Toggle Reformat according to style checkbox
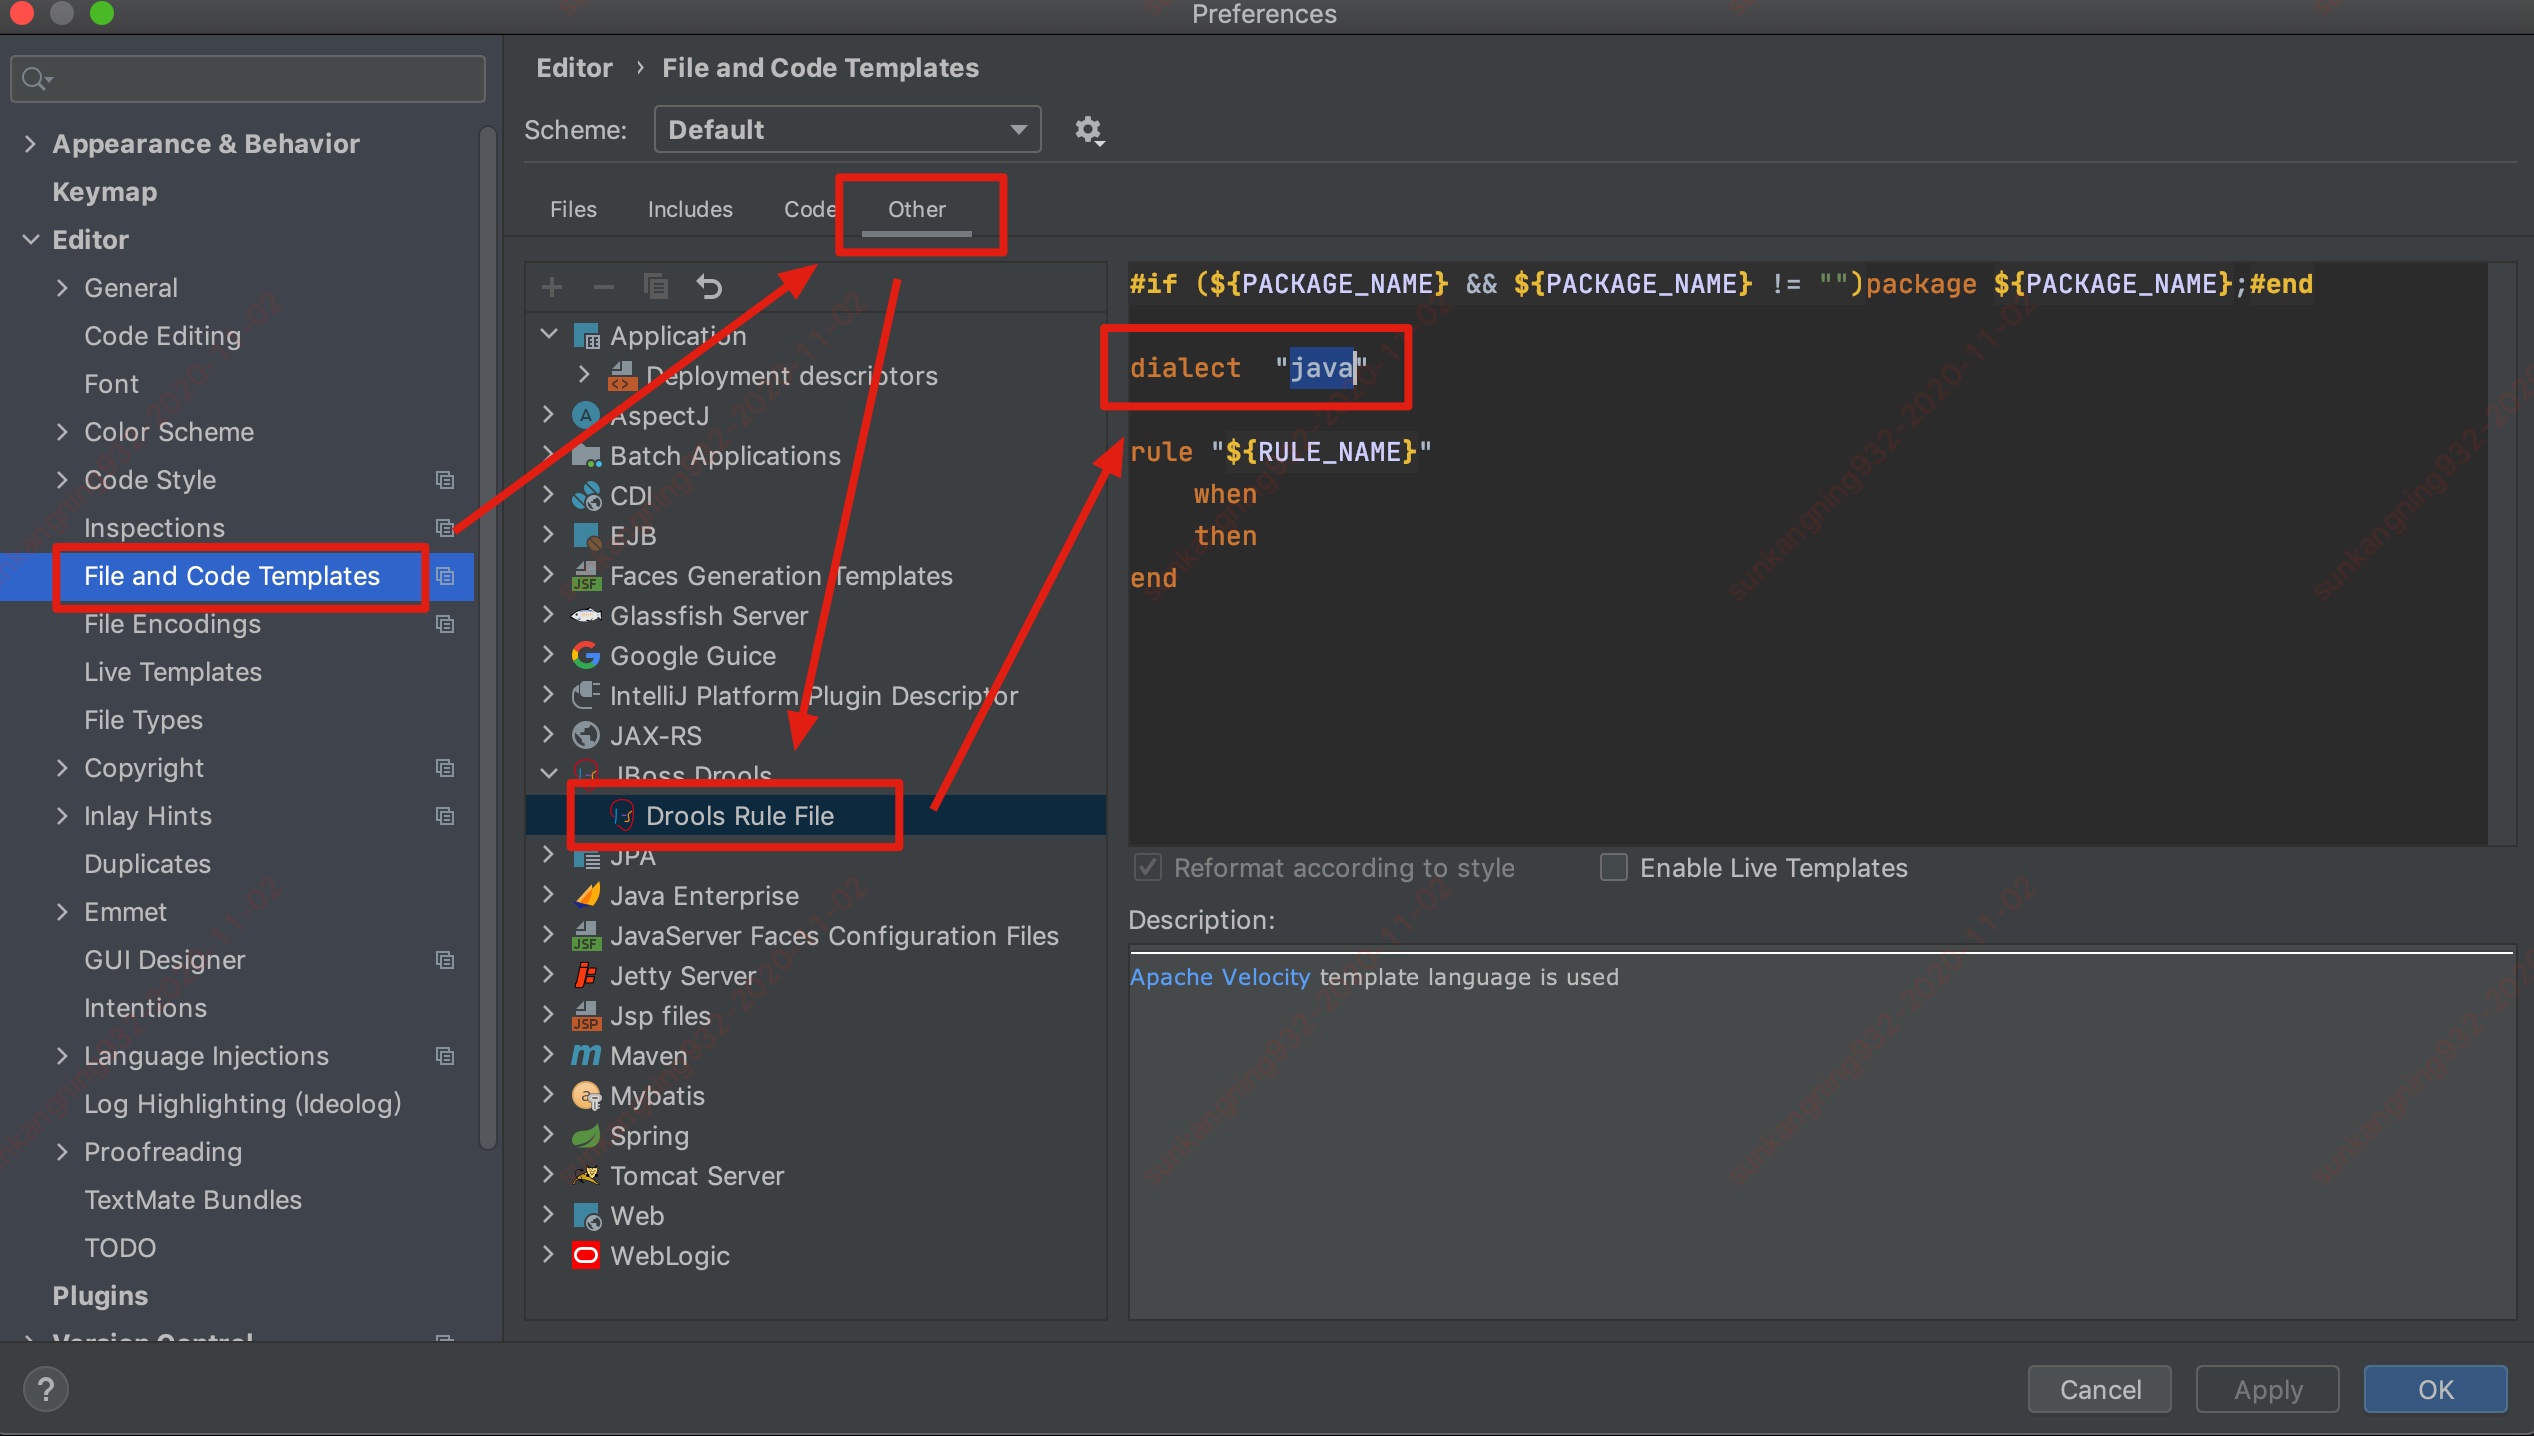Viewport: 2534px width, 1436px height. pyautogui.click(x=1148, y=867)
